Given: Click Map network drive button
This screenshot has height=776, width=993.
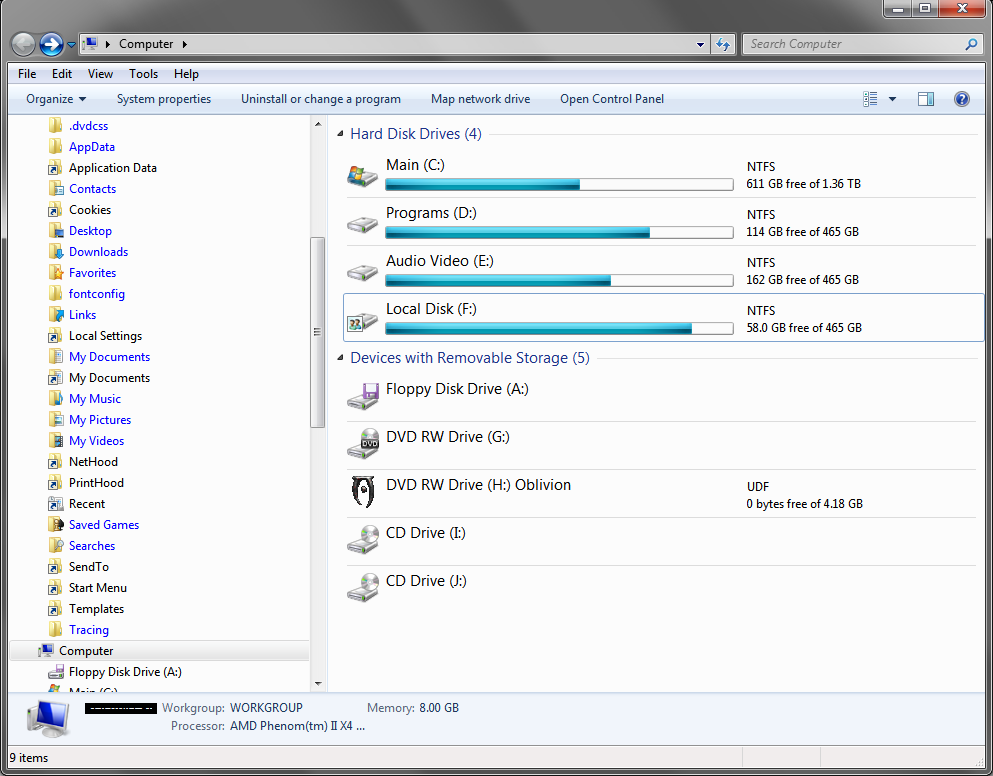Looking at the screenshot, I should pos(480,99).
